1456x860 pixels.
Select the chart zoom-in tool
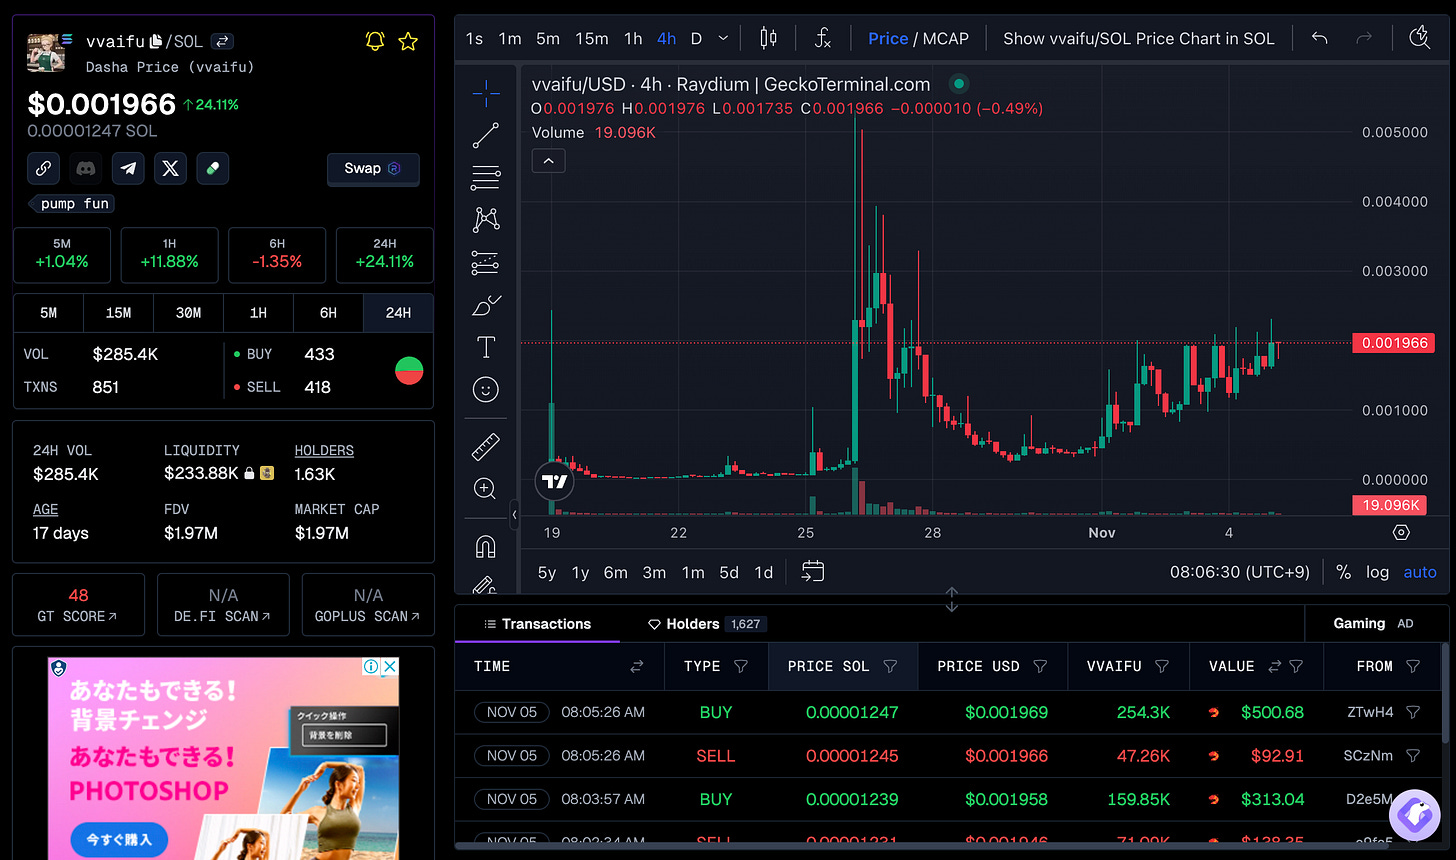486,488
